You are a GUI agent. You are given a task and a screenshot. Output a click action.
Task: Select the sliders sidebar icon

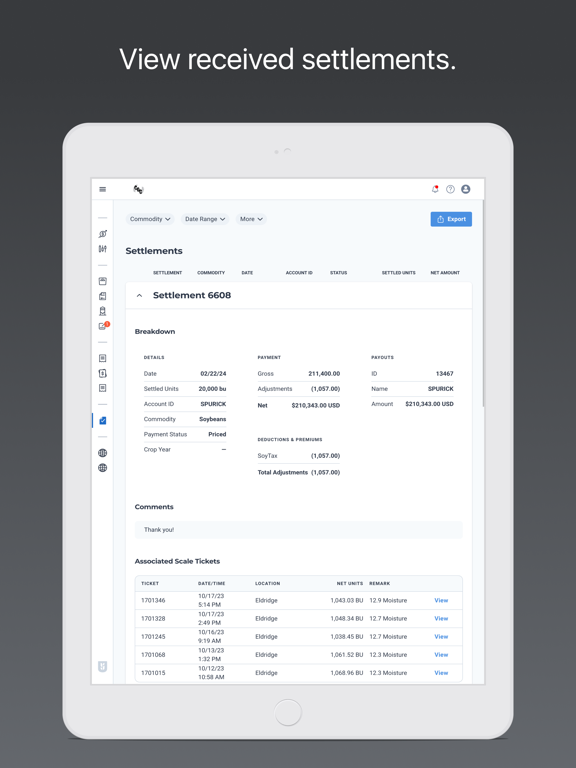102,249
